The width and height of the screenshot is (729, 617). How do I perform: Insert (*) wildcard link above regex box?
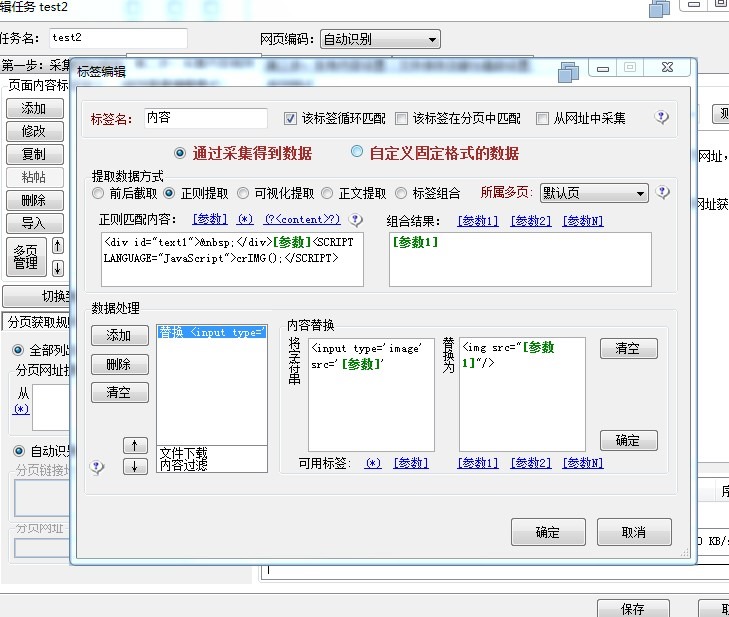pos(245,219)
